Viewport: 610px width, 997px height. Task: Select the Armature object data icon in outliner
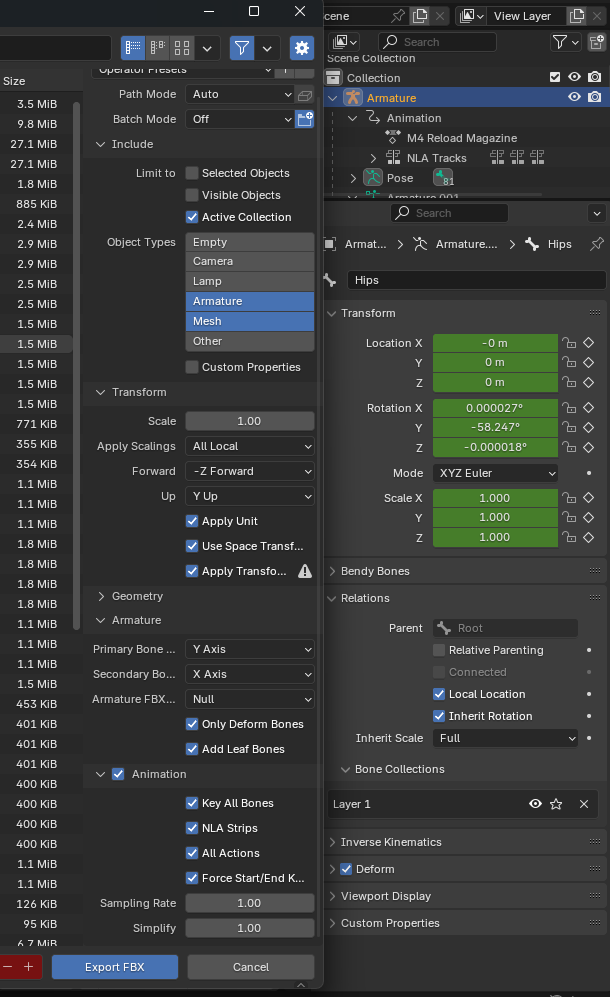[352, 97]
